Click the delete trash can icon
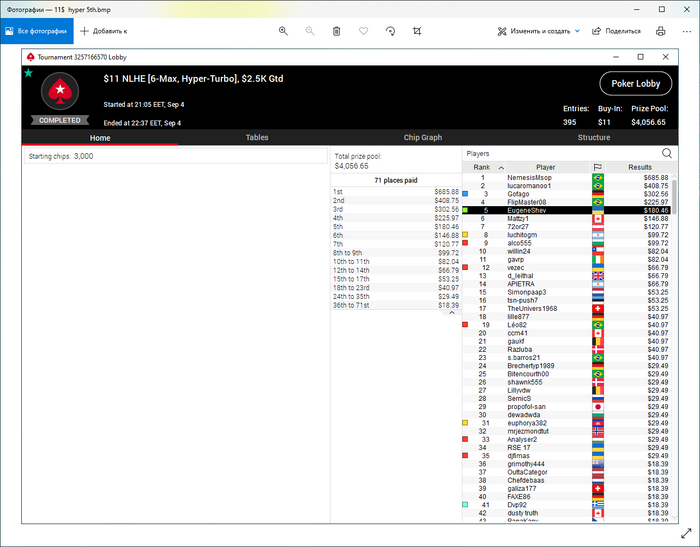Screen dimensions: 700x547 337,31
